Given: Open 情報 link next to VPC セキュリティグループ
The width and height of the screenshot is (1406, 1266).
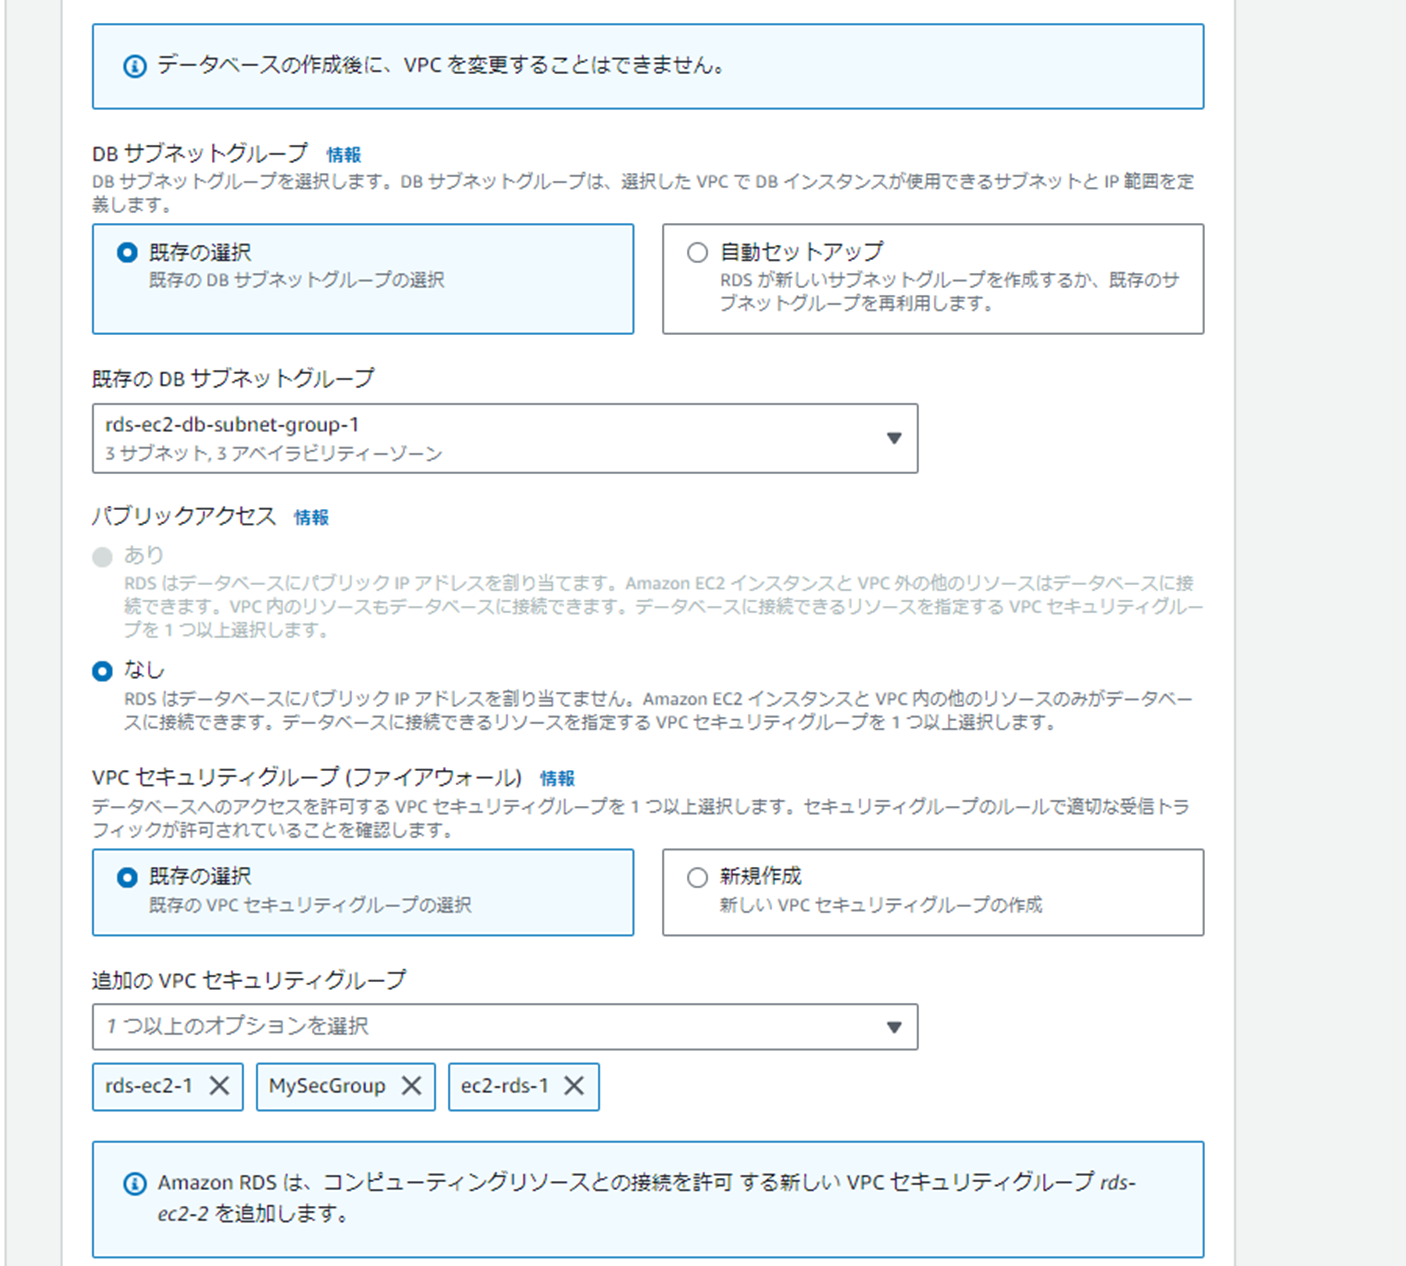Looking at the screenshot, I should click(558, 779).
